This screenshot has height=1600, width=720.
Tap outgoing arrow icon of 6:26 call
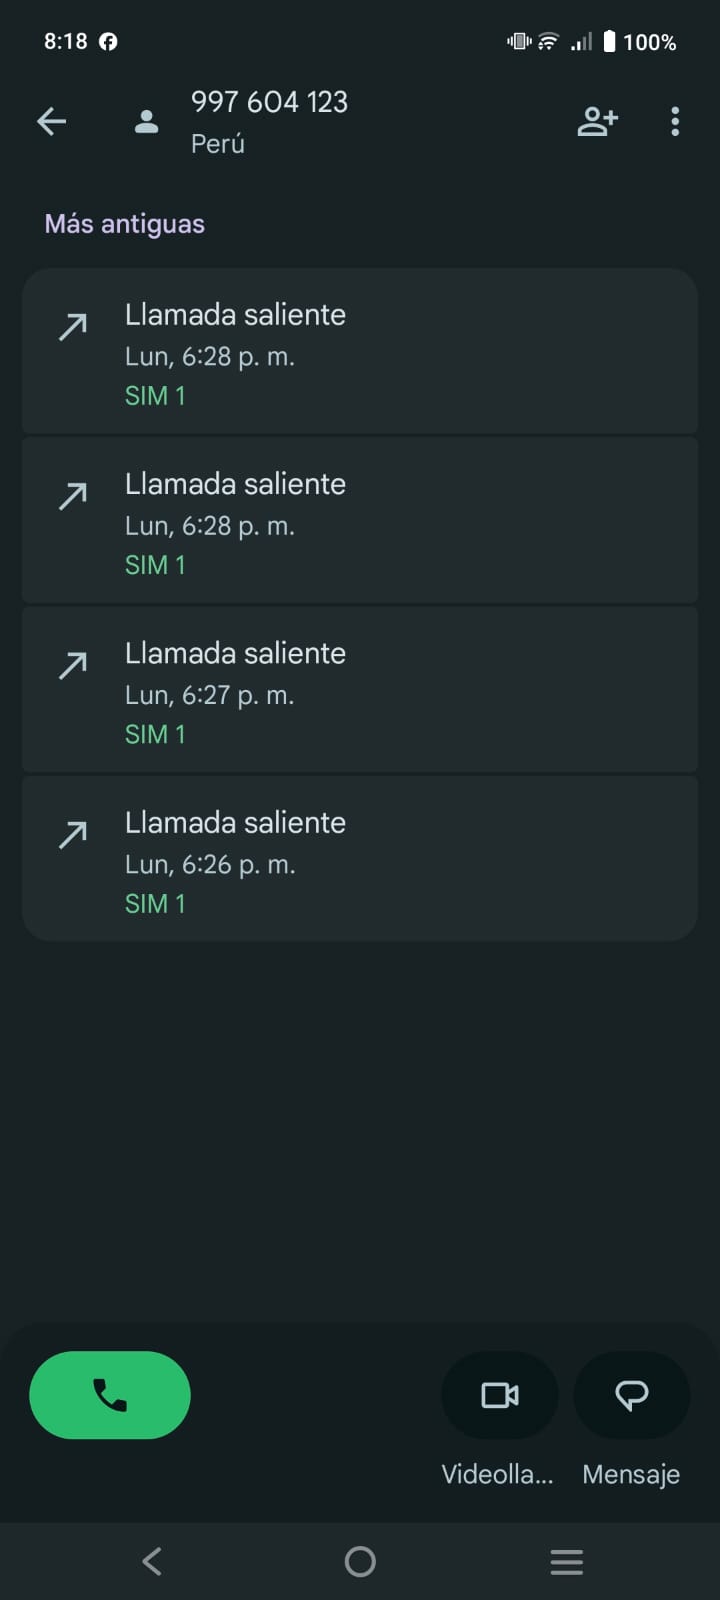point(73,834)
